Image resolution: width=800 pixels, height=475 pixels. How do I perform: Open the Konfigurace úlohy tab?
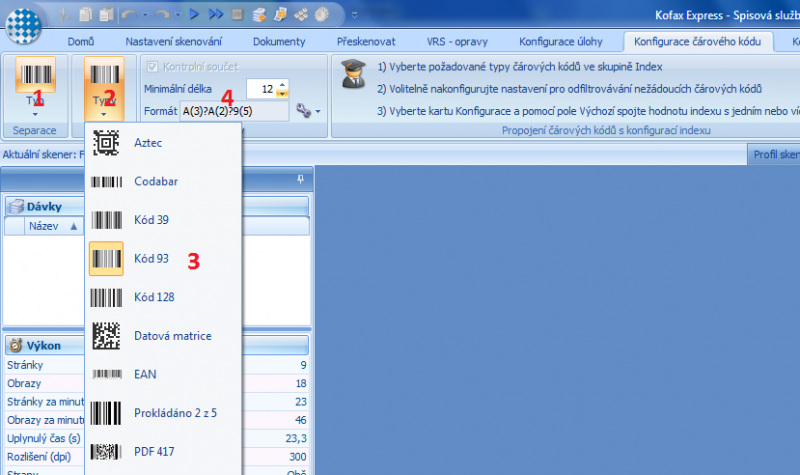[561, 41]
